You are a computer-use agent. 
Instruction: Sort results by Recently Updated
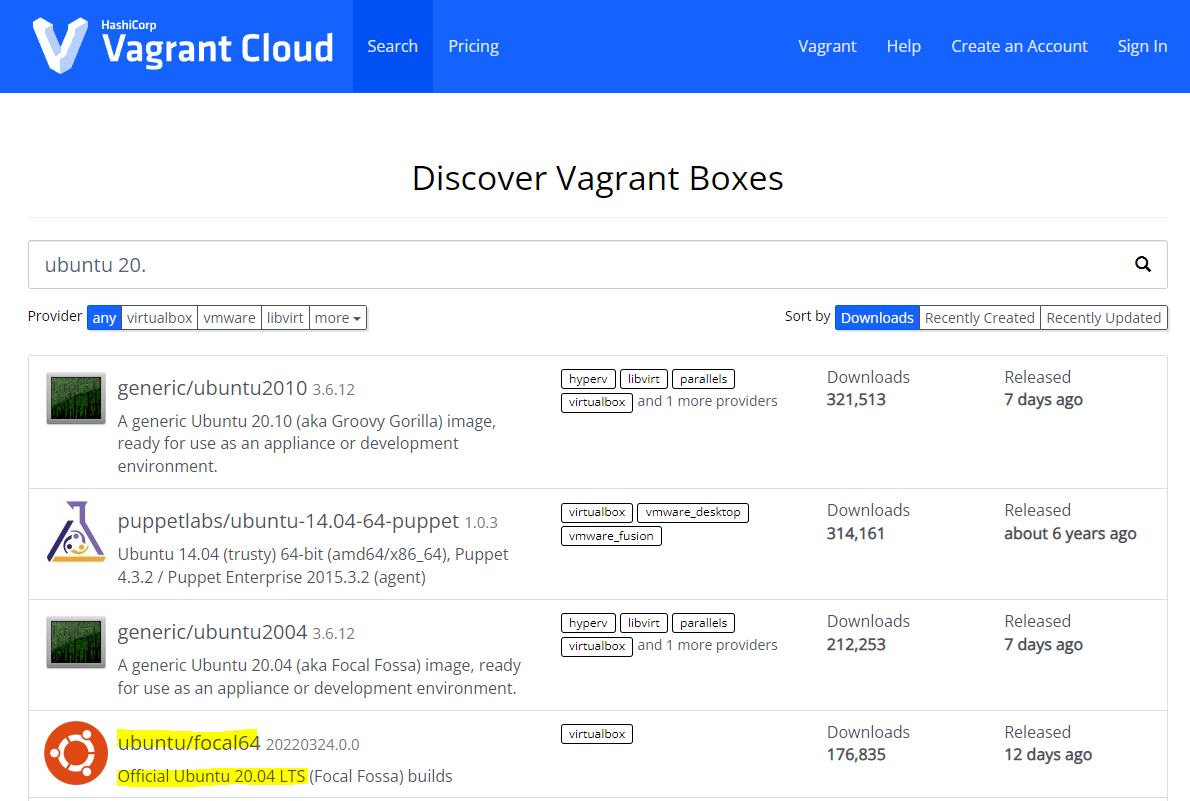1103,317
